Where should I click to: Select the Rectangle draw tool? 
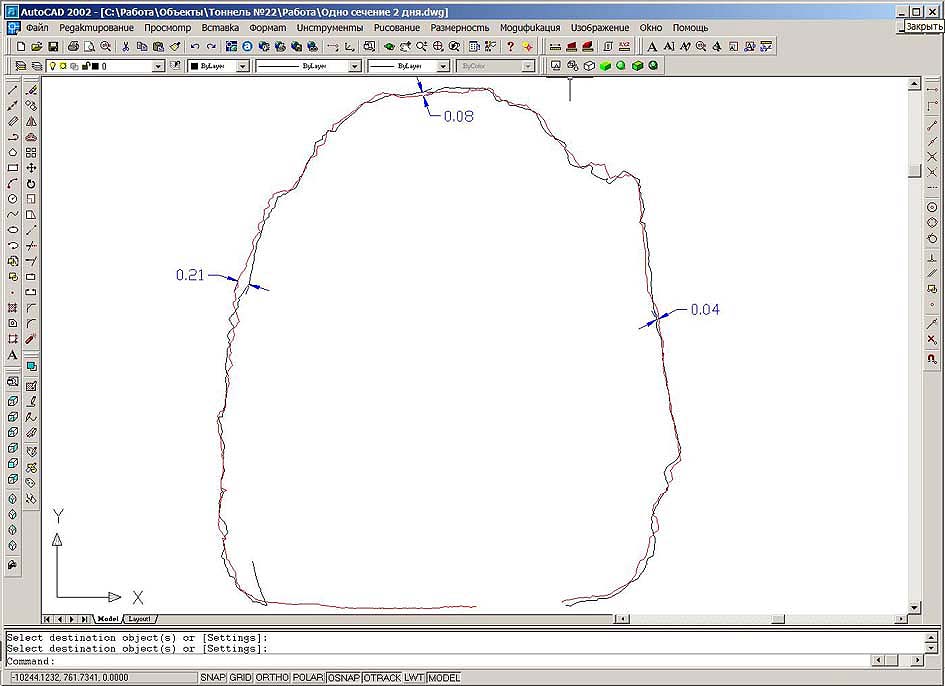point(13,168)
